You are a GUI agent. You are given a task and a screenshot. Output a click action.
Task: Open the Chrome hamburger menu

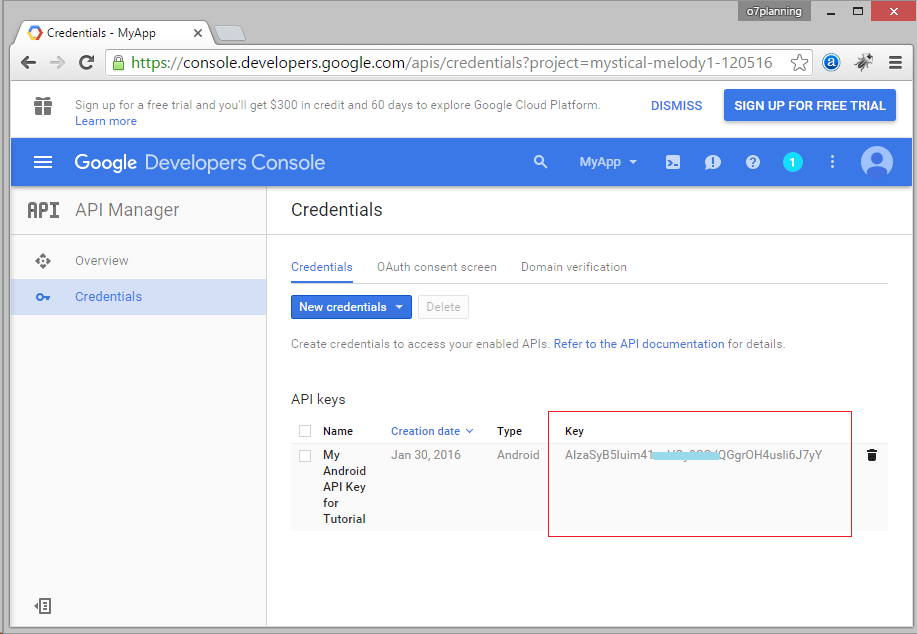coord(895,63)
